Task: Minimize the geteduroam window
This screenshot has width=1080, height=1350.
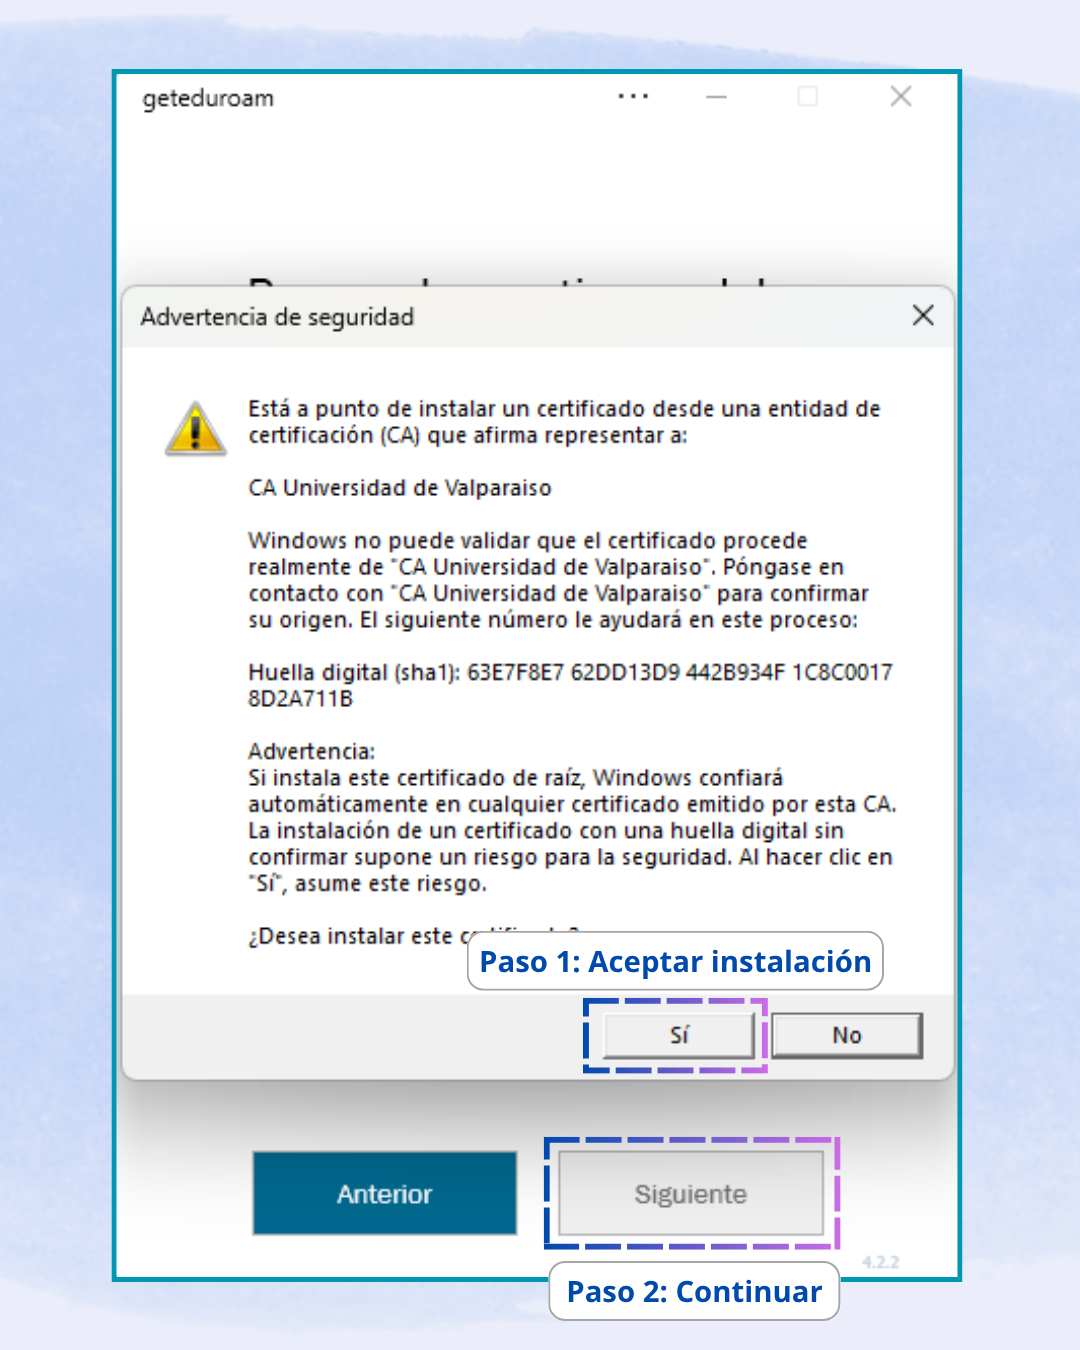Action: [716, 97]
